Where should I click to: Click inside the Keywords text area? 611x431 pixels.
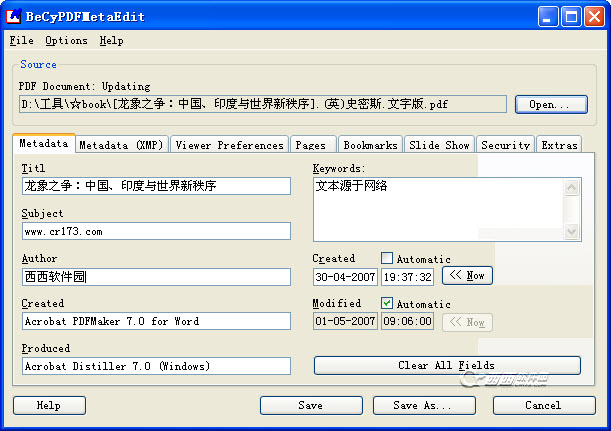pos(438,210)
